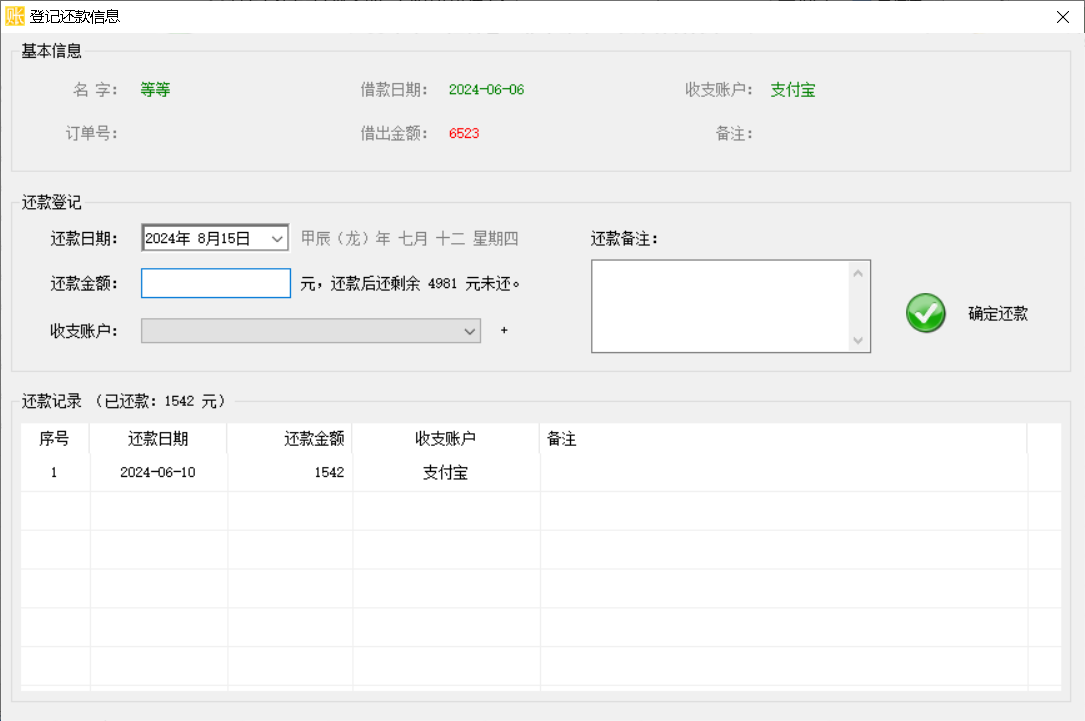Click the 还款金额 table column header
The width and height of the screenshot is (1085, 721).
314,439
